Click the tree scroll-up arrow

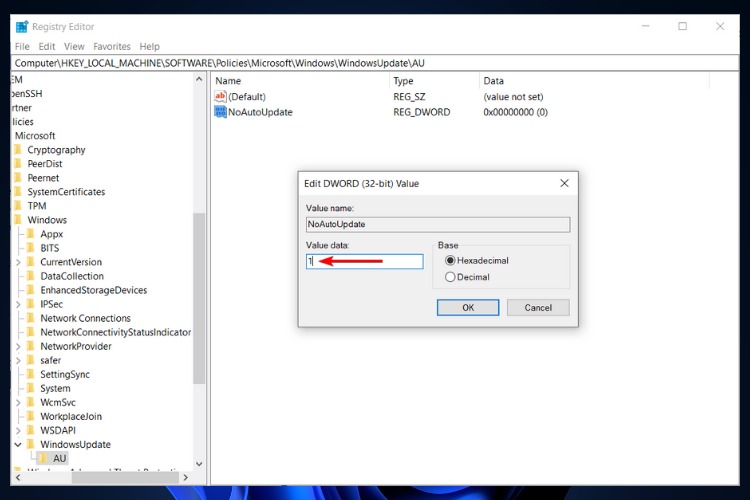(x=199, y=79)
